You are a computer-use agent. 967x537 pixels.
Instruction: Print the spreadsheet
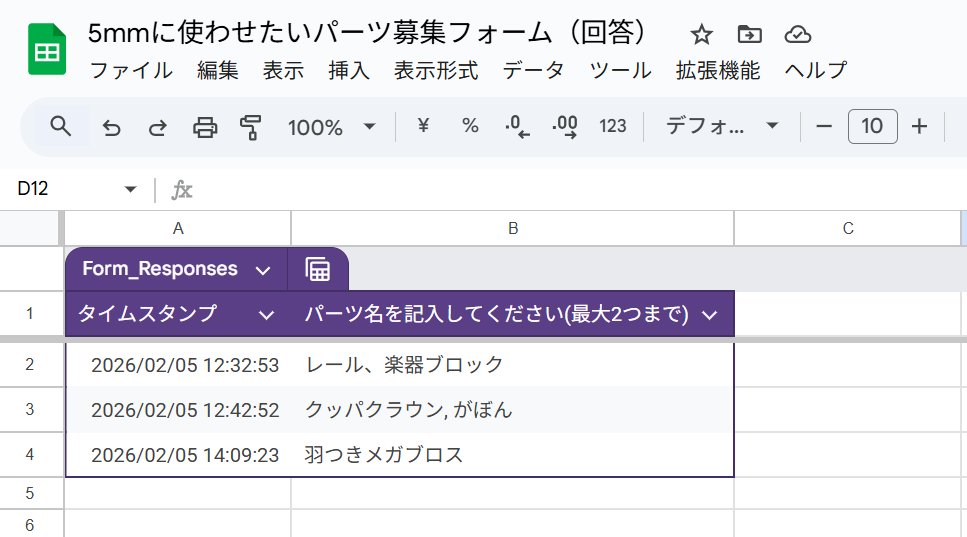tap(205, 128)
